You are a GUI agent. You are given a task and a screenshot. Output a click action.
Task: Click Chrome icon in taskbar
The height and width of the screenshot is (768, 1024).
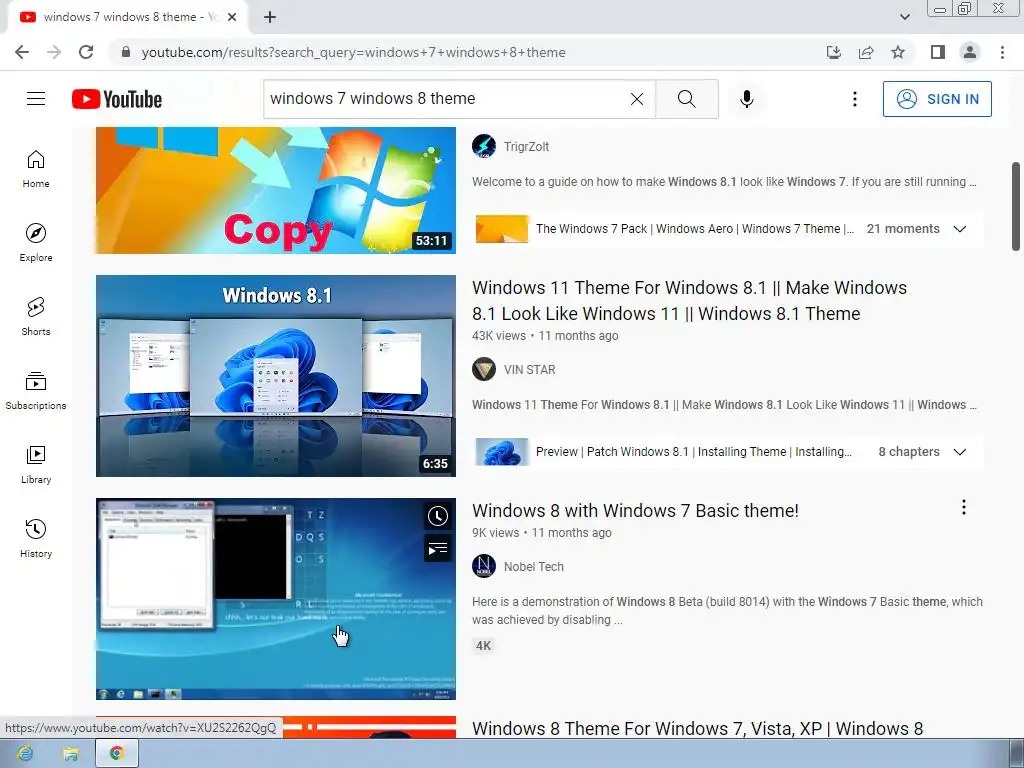click(x=117, y=754)
